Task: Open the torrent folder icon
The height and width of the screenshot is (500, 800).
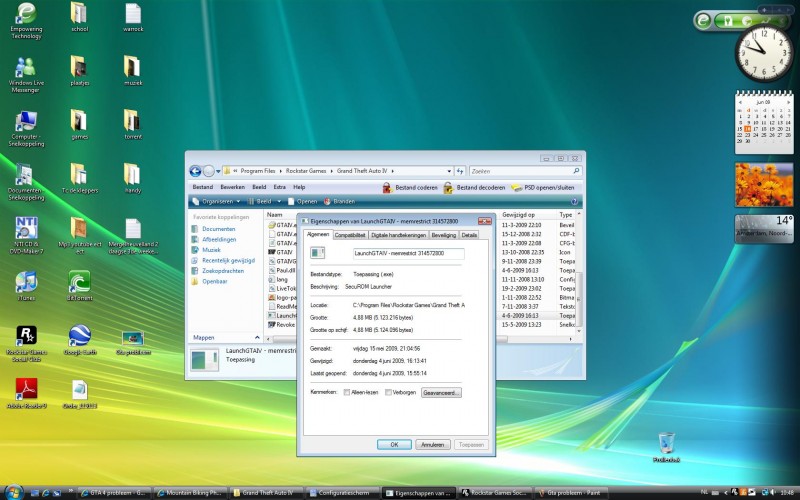Action: click(x=133, y=124)
